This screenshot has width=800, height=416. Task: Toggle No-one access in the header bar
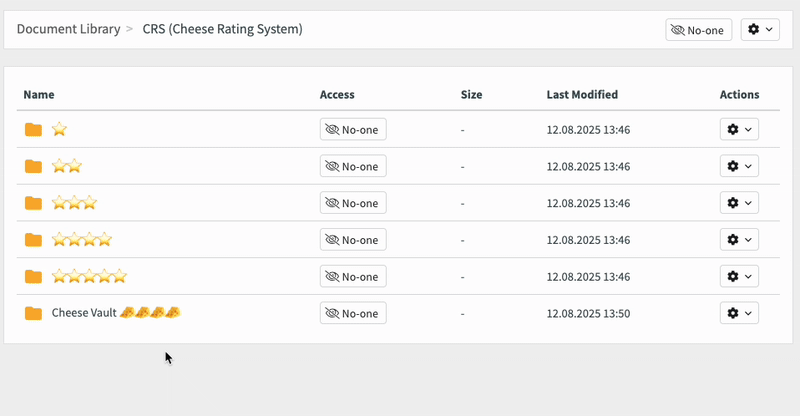point(698,30)
